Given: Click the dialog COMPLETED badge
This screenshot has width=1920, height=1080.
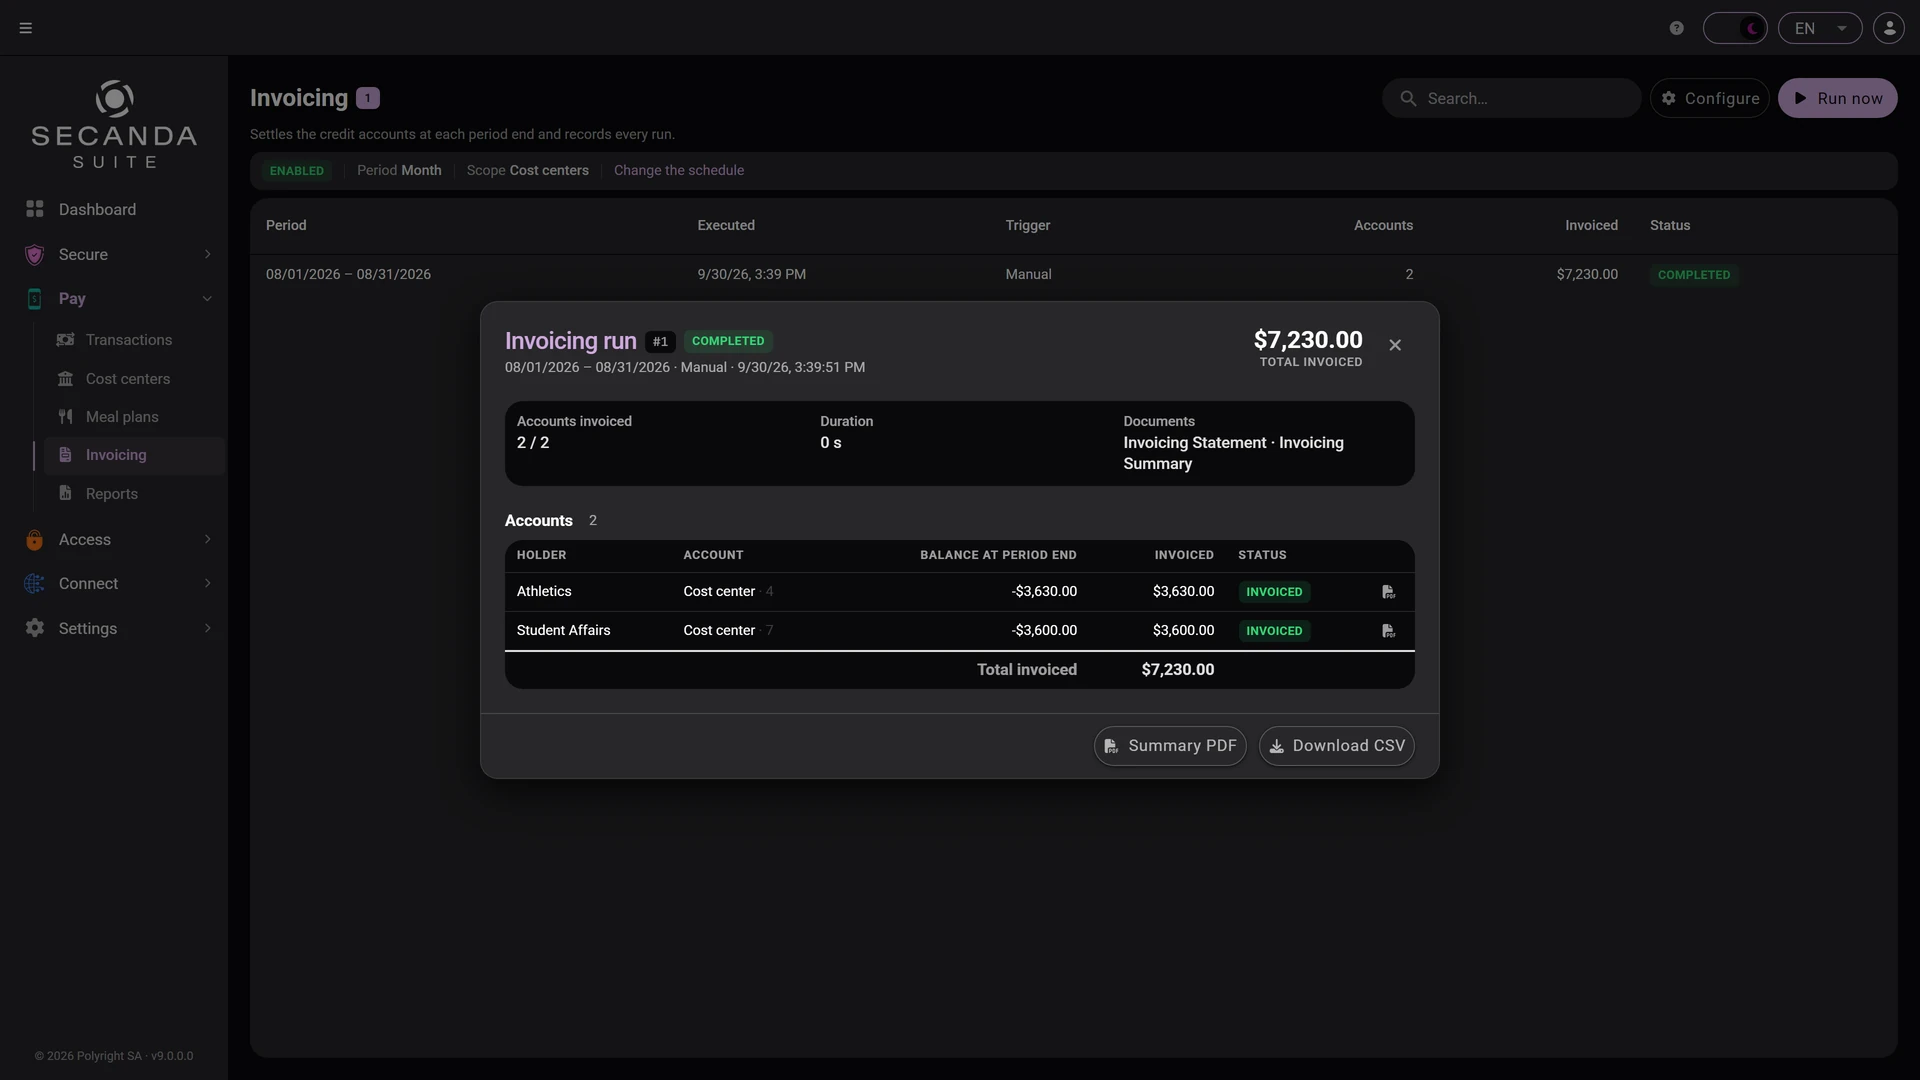Looking at the screenshot, I should coord(728,341).
